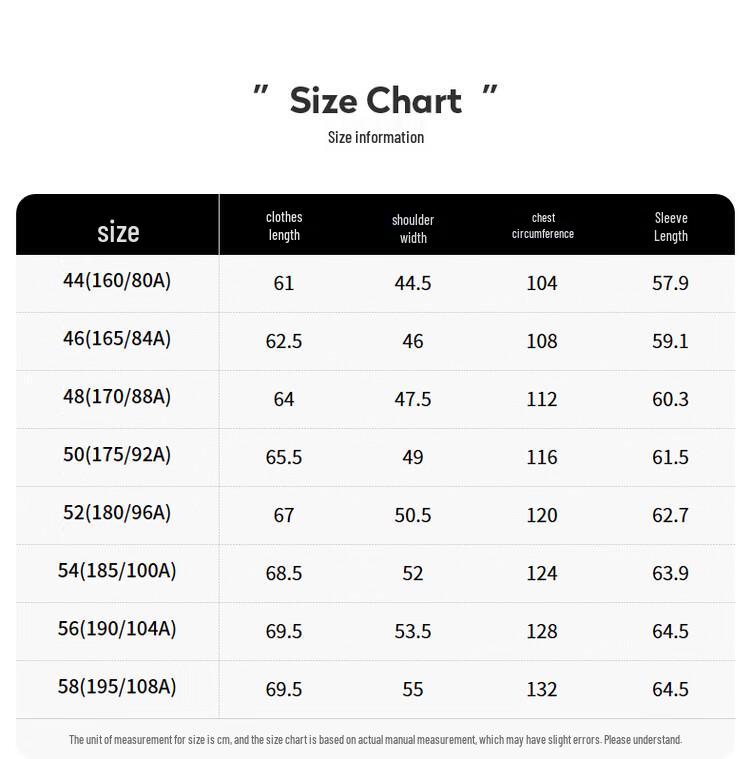This screenshot has height=759, width=750.
Task: Click the "chest circumference" column header
Action: (543, 226)
